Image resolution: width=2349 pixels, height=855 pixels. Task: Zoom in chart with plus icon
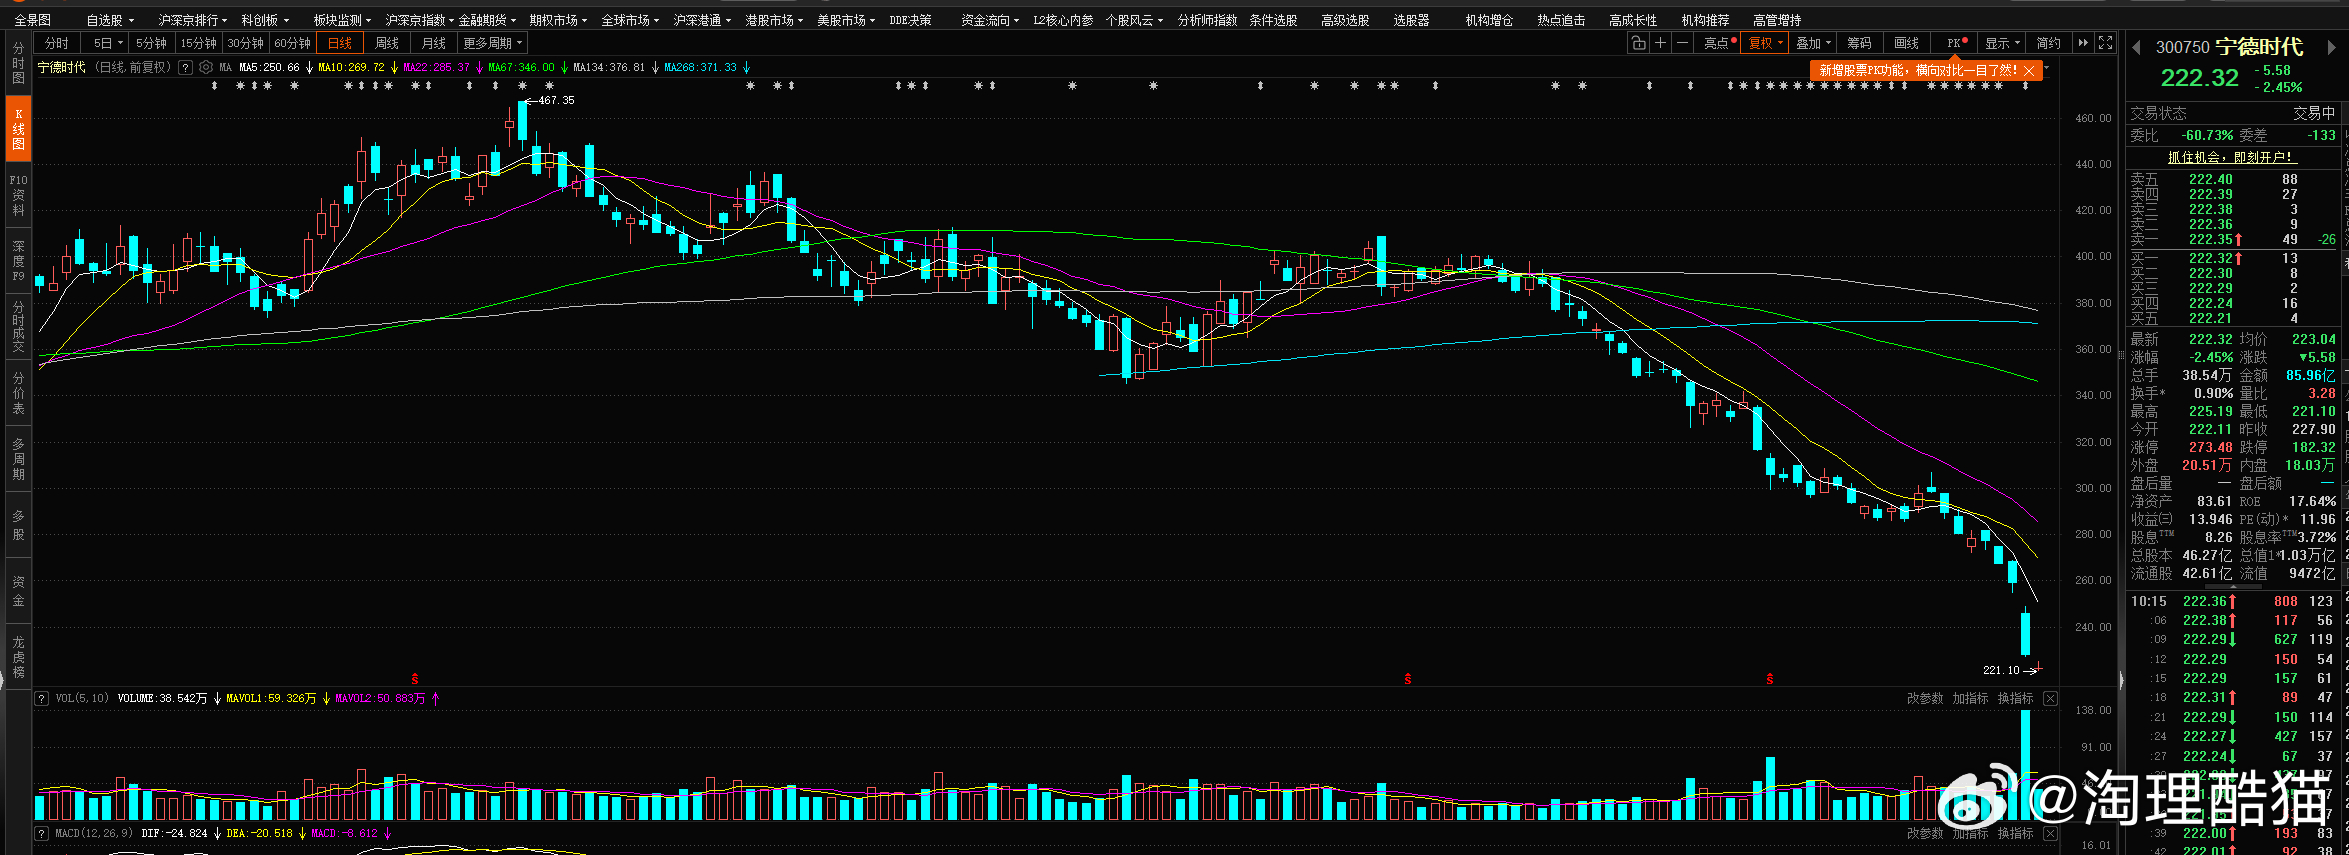[1660, 43]
